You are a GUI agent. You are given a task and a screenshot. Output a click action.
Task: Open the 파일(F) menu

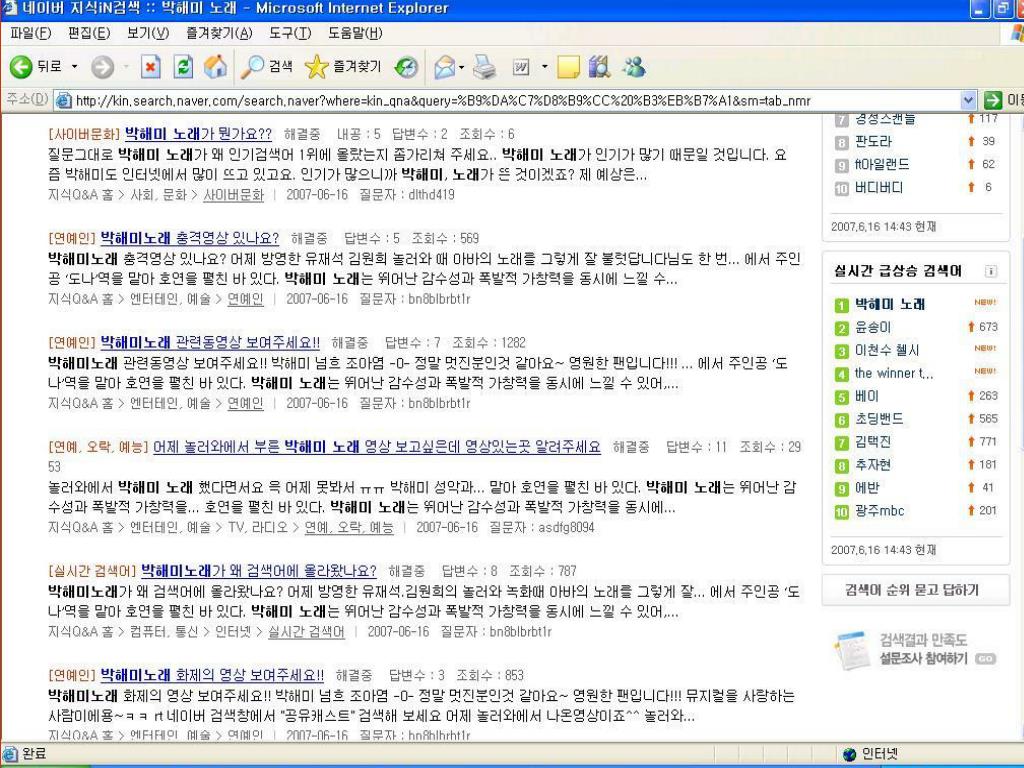31,33
